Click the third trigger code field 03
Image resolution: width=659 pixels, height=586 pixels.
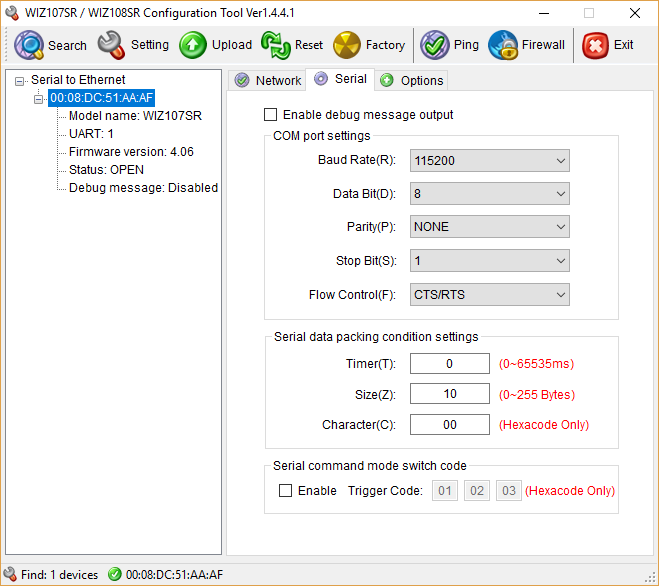[509, 490]
